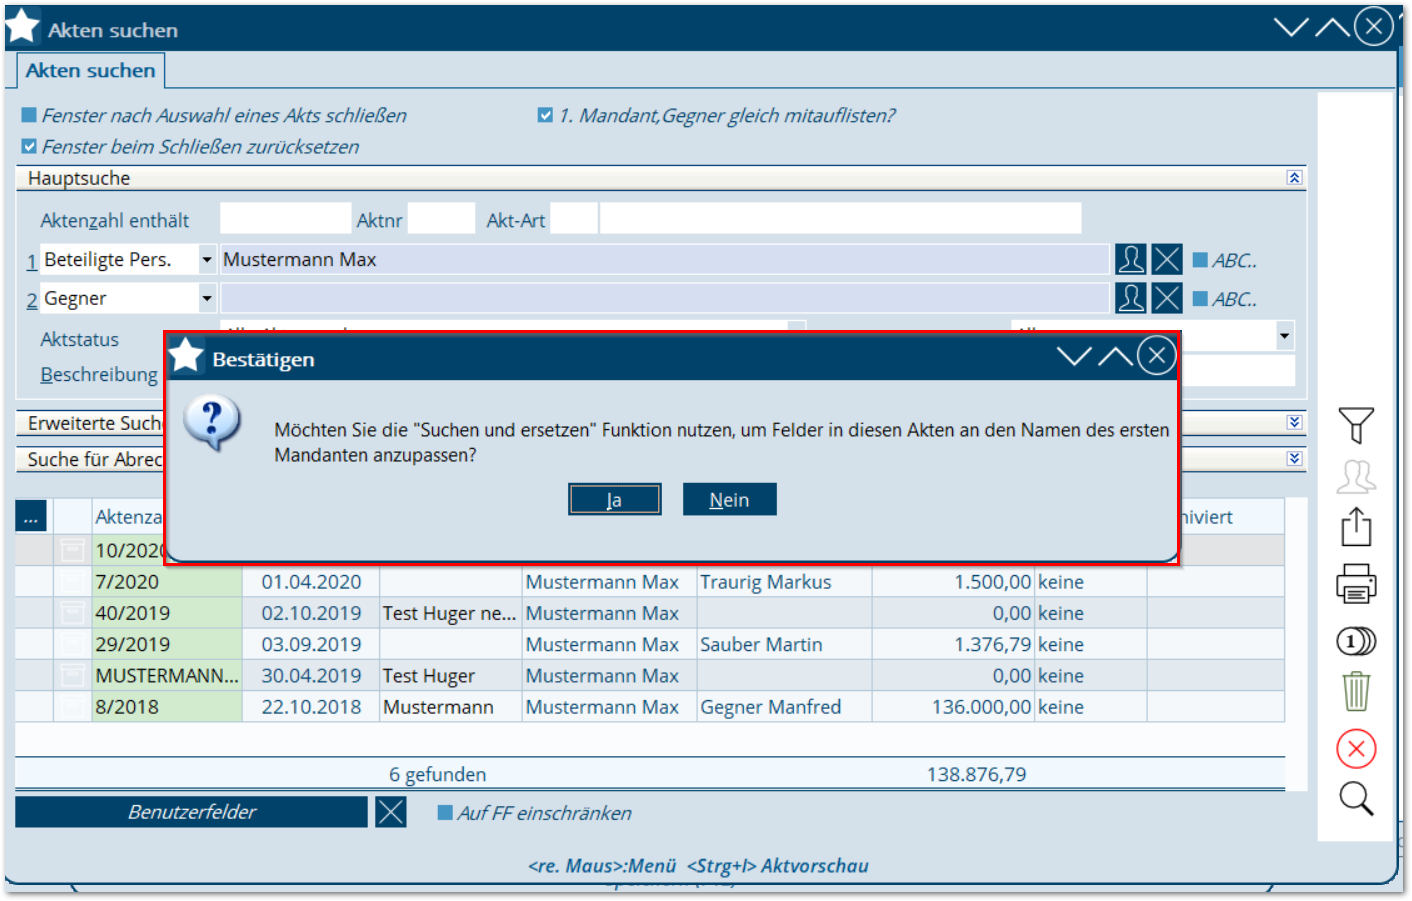Decline with the Nein button

coord(729,499)
